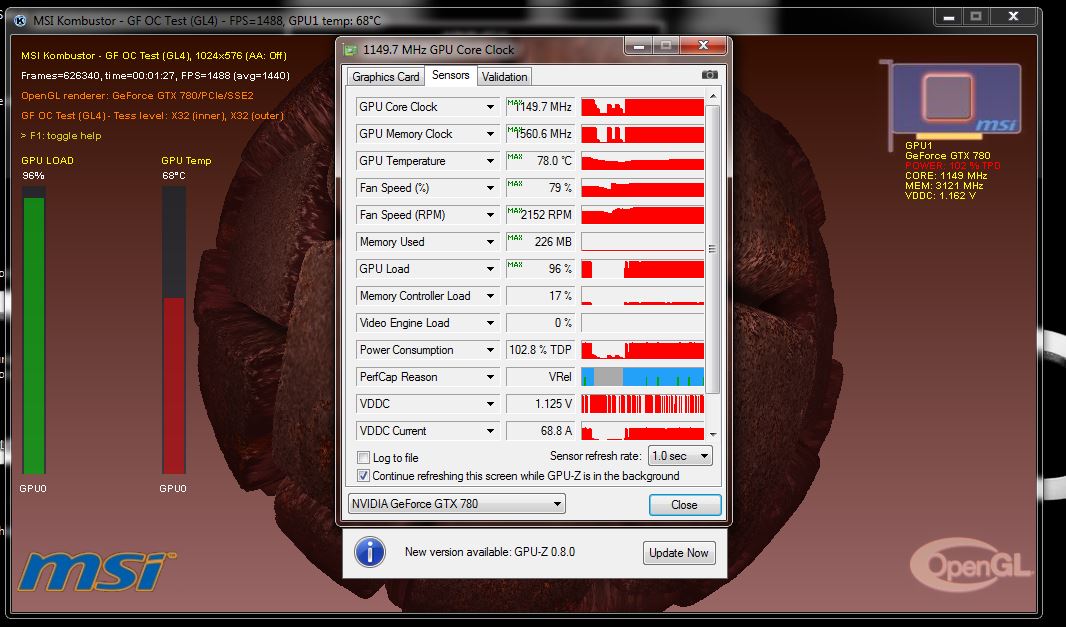
Task: Close the GPU-Z window with the X
Action: click(703, 46)
